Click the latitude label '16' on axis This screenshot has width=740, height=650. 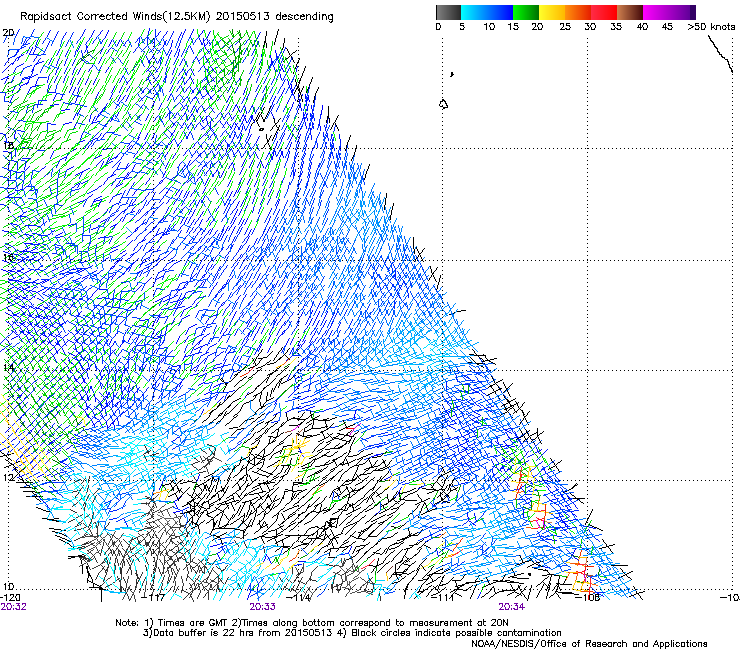8,257
